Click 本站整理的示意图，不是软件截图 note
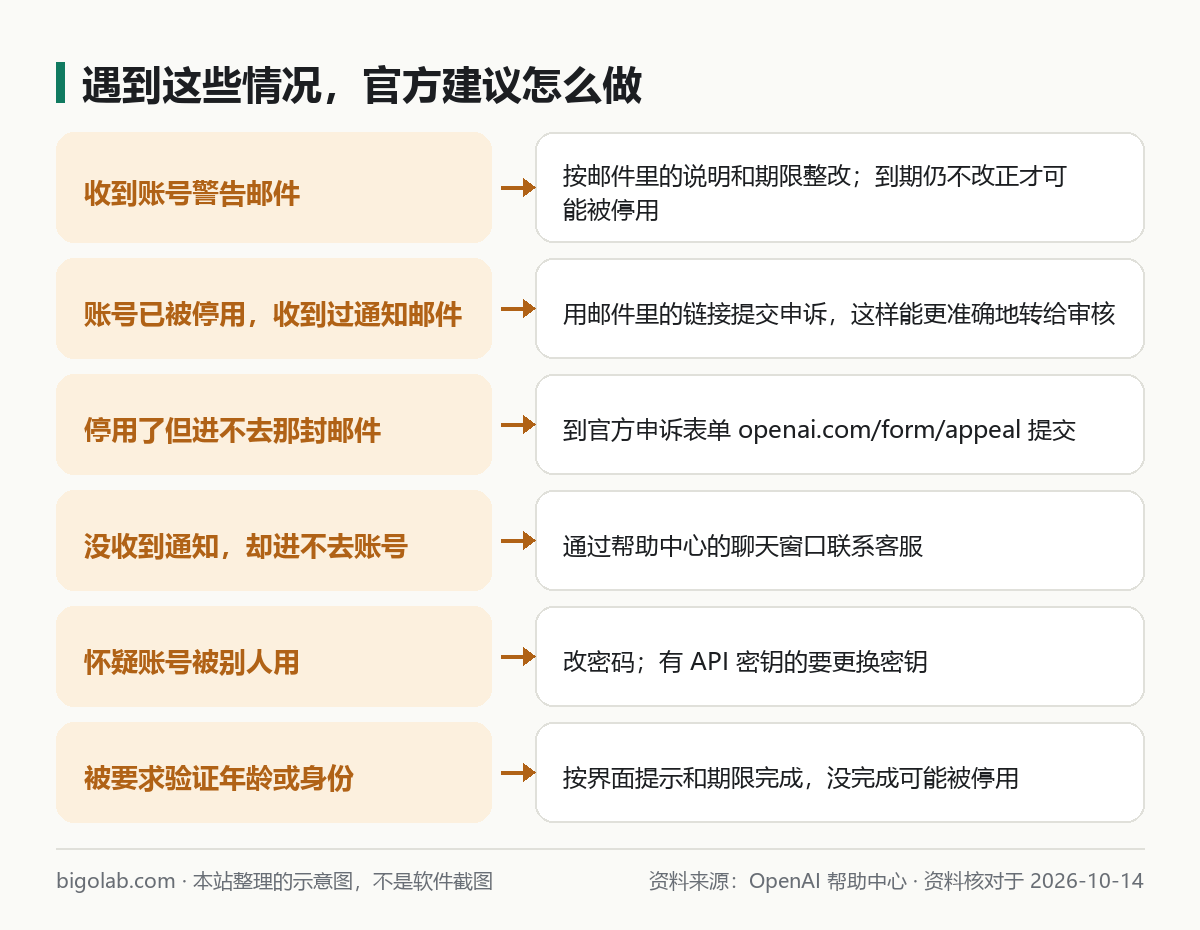The image size is (1200, 930). point(343,881)
